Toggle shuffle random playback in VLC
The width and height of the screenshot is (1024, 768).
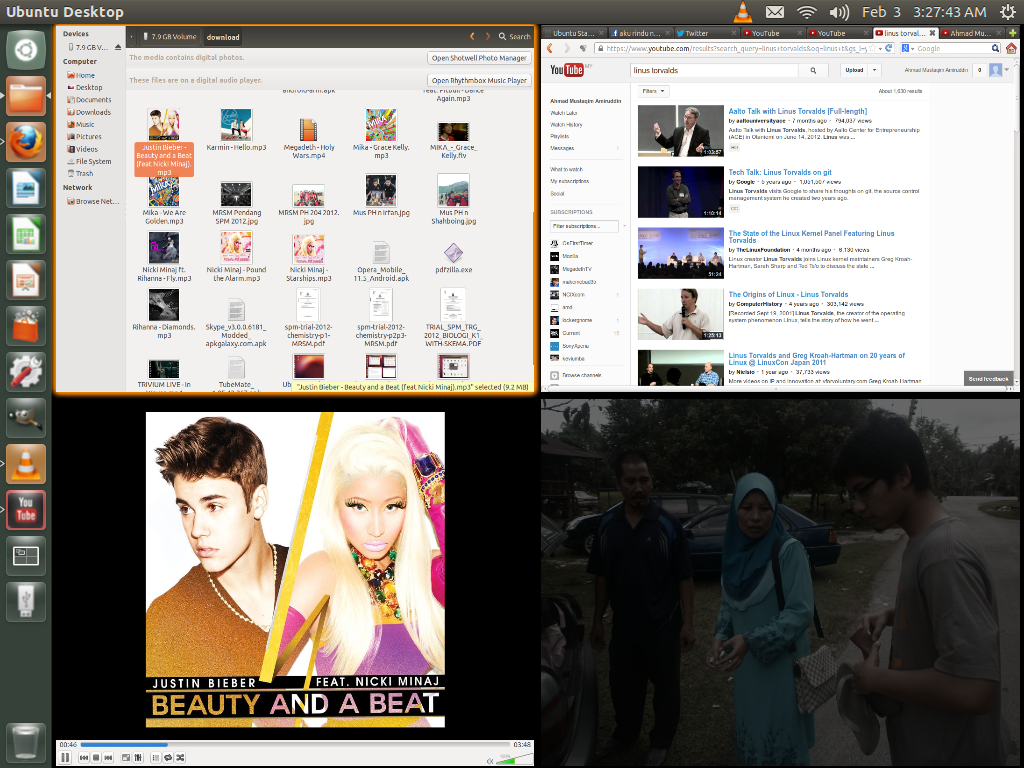(x=180, y=758)
